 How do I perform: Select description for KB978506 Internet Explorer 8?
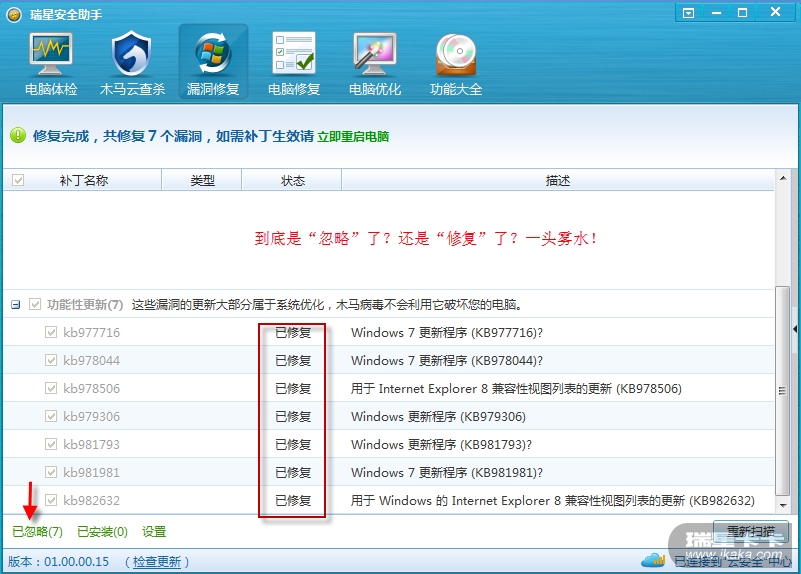516,389
